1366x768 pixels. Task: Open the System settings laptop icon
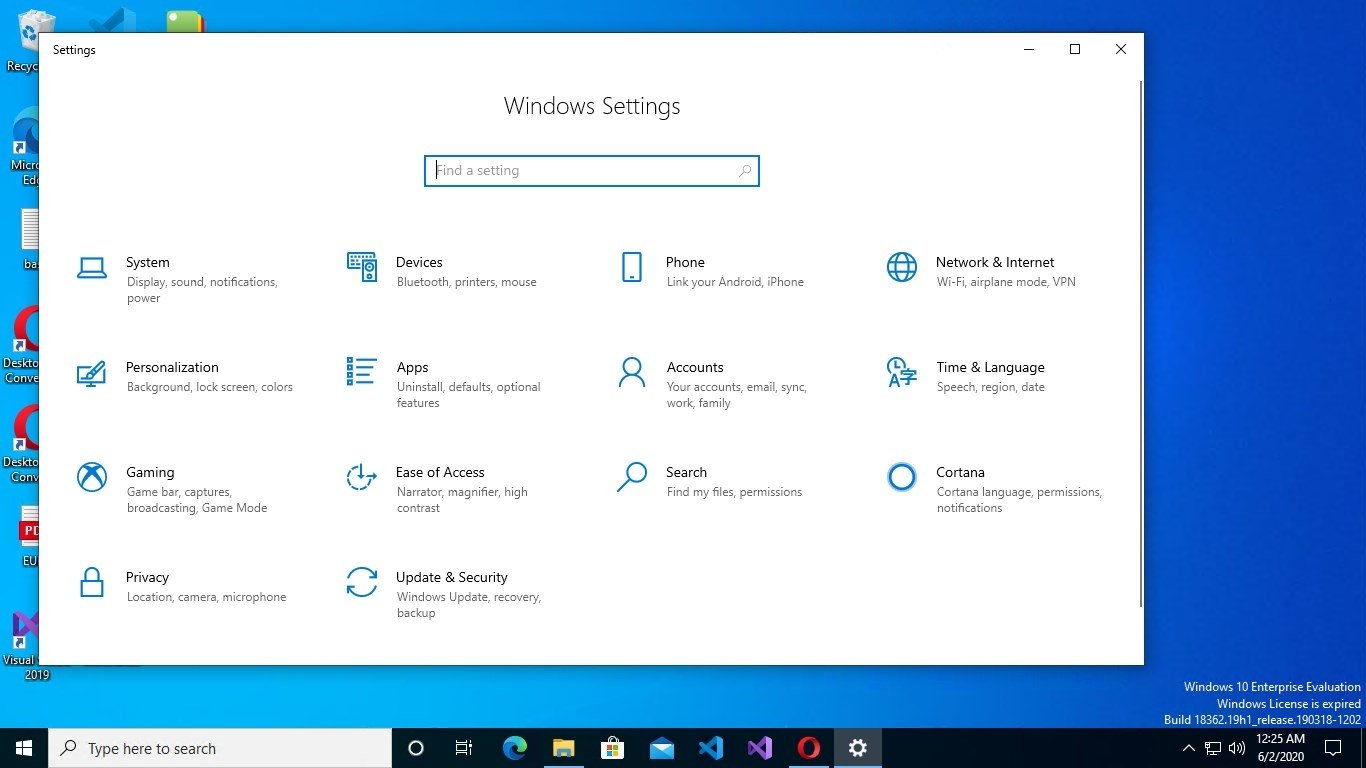(x=92, y=267)
